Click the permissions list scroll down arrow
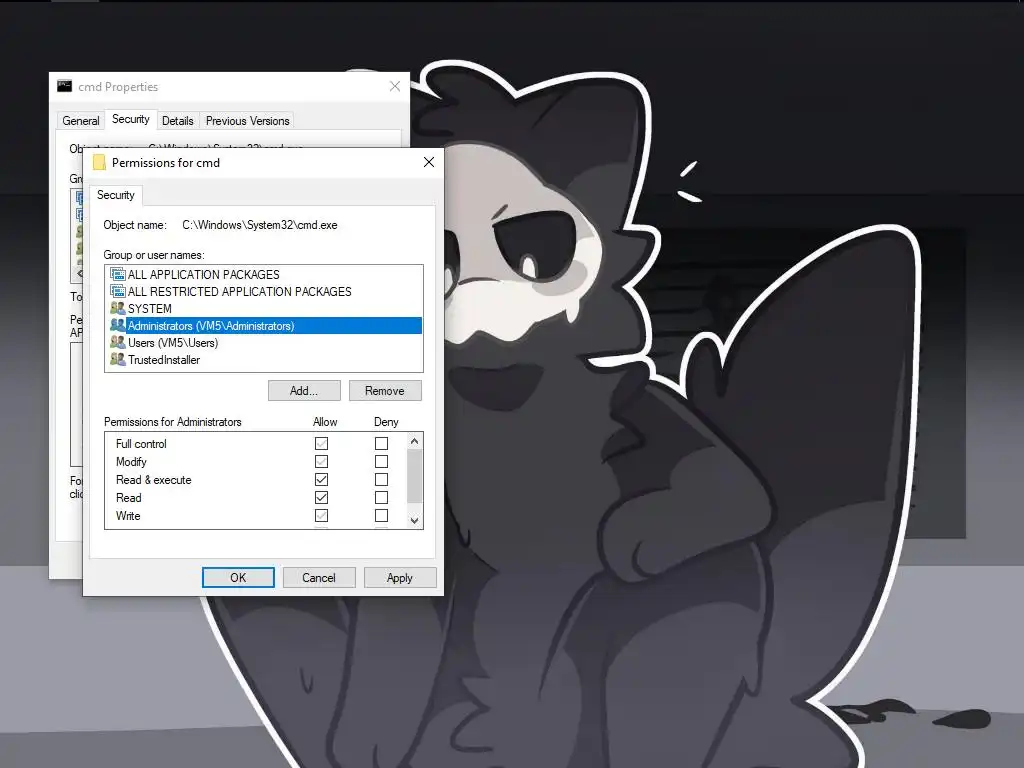 pos(415,520)
